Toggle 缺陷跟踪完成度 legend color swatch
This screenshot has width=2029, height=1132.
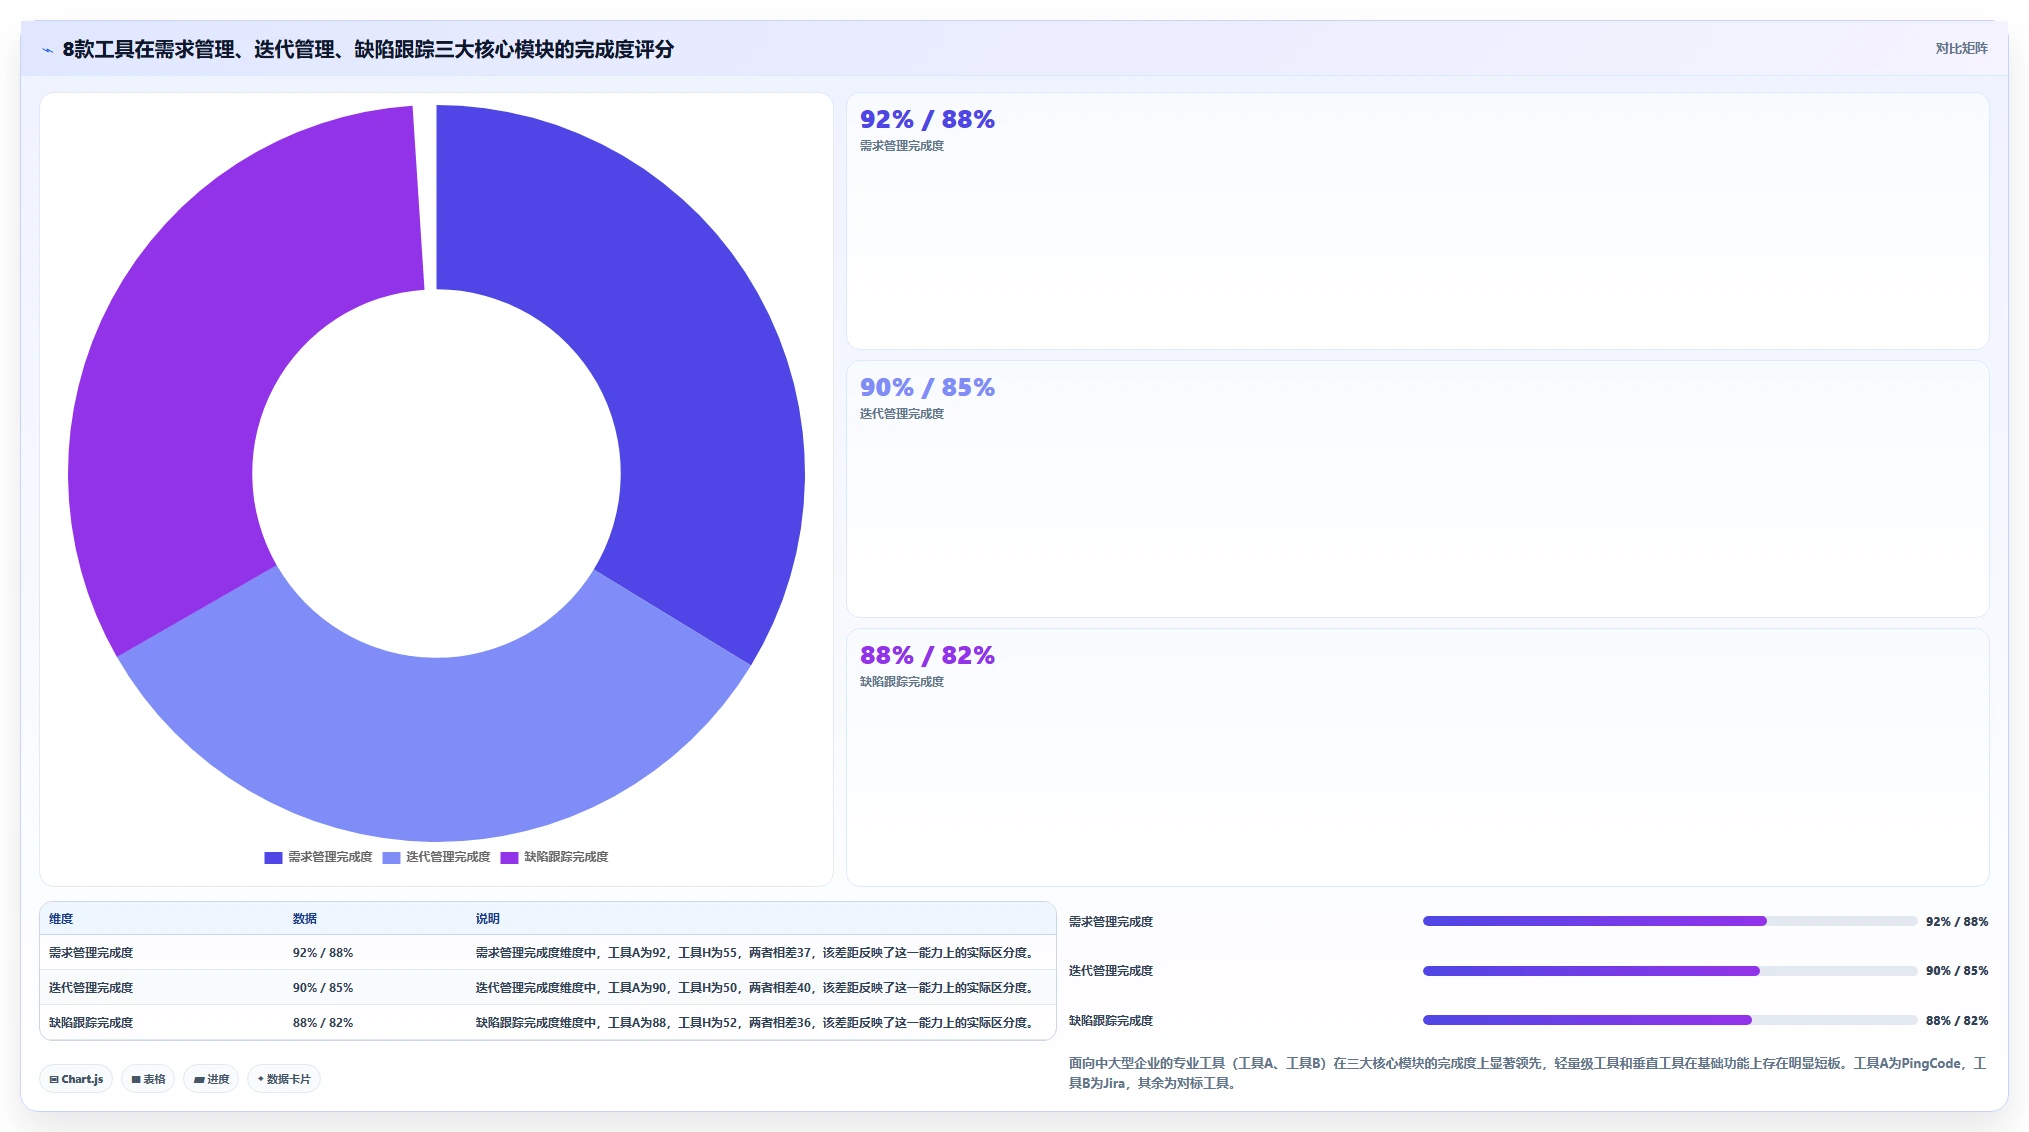click(x=509, y=857)
